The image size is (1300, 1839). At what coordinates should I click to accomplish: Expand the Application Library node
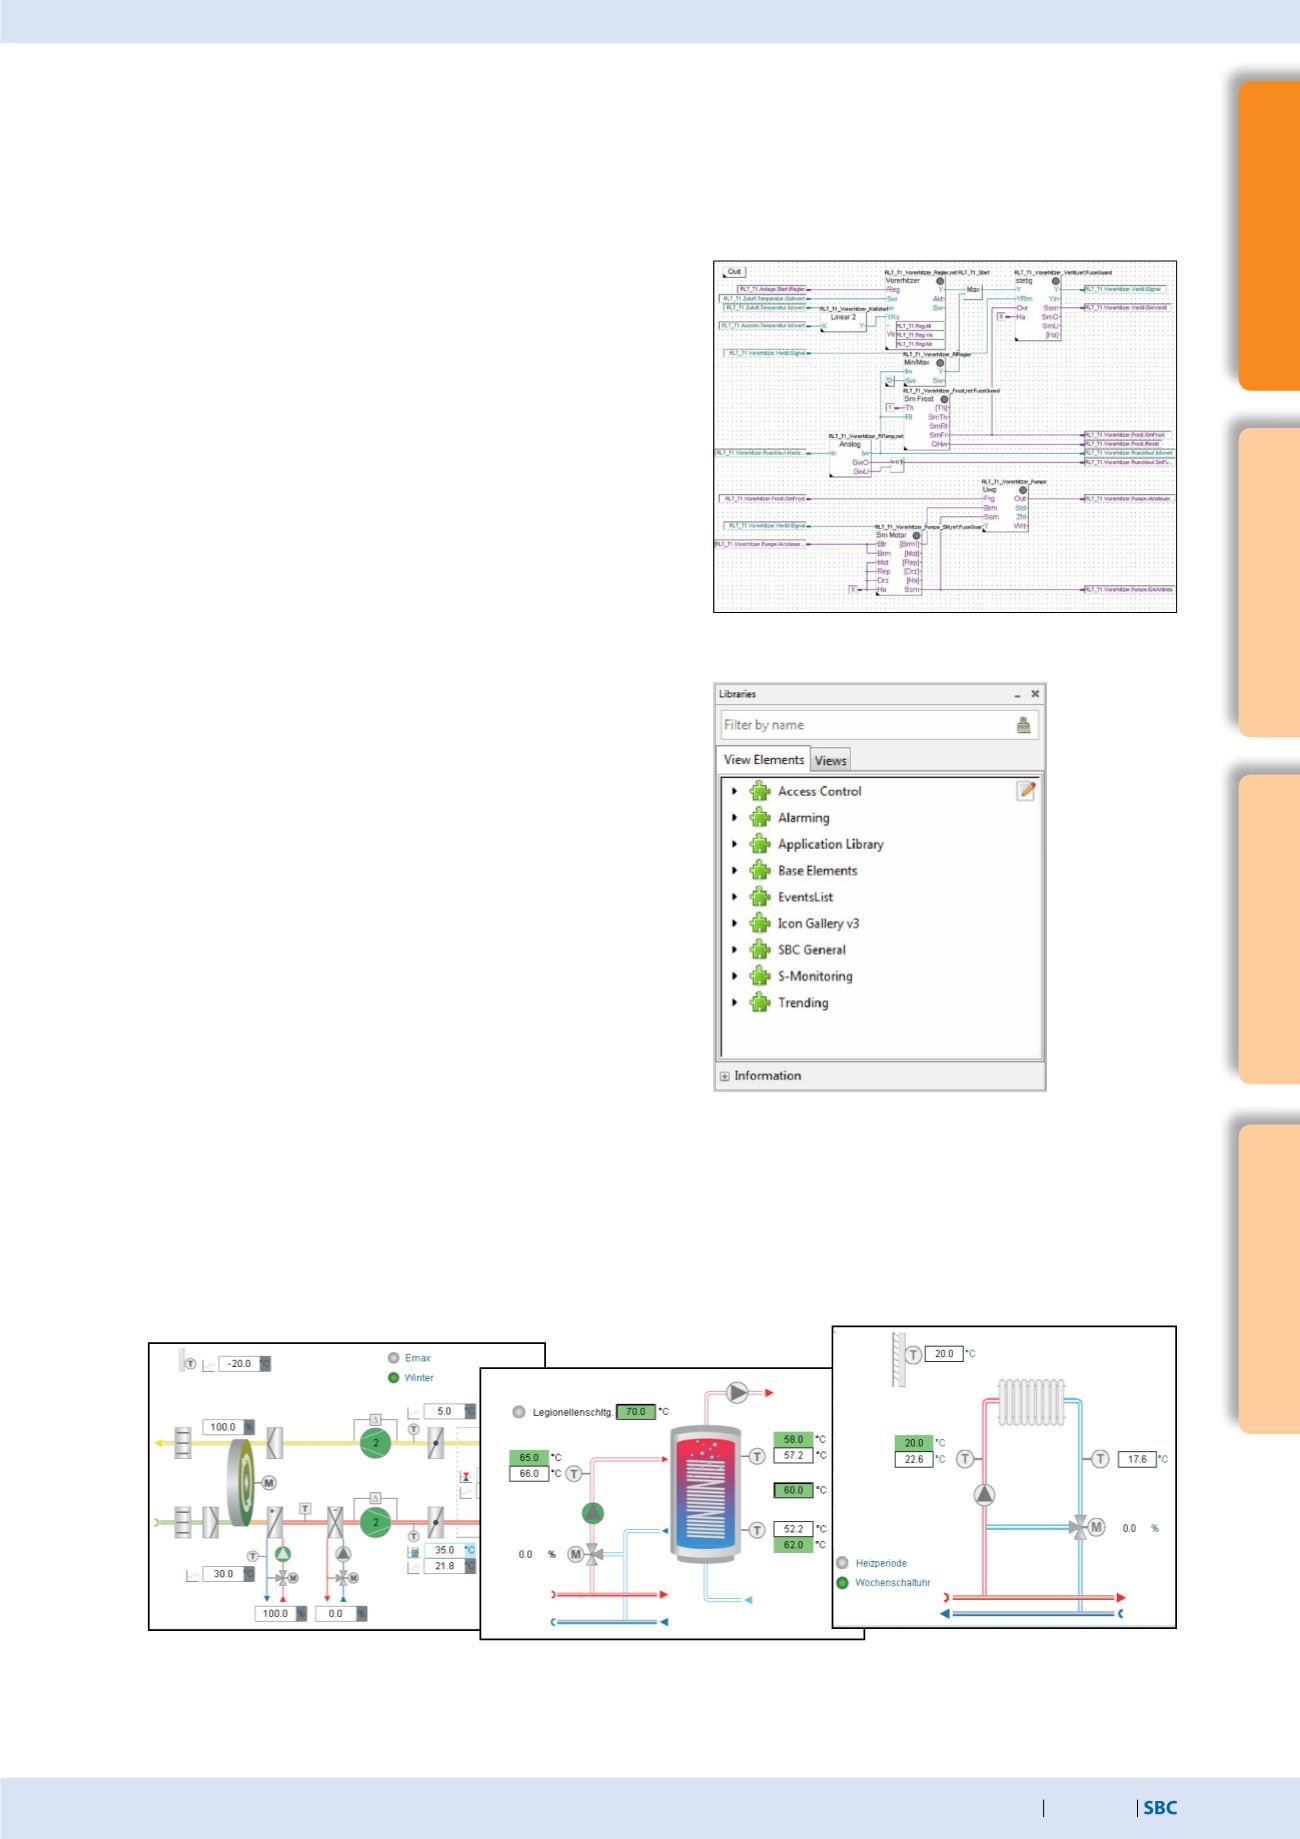pos(734,844)
